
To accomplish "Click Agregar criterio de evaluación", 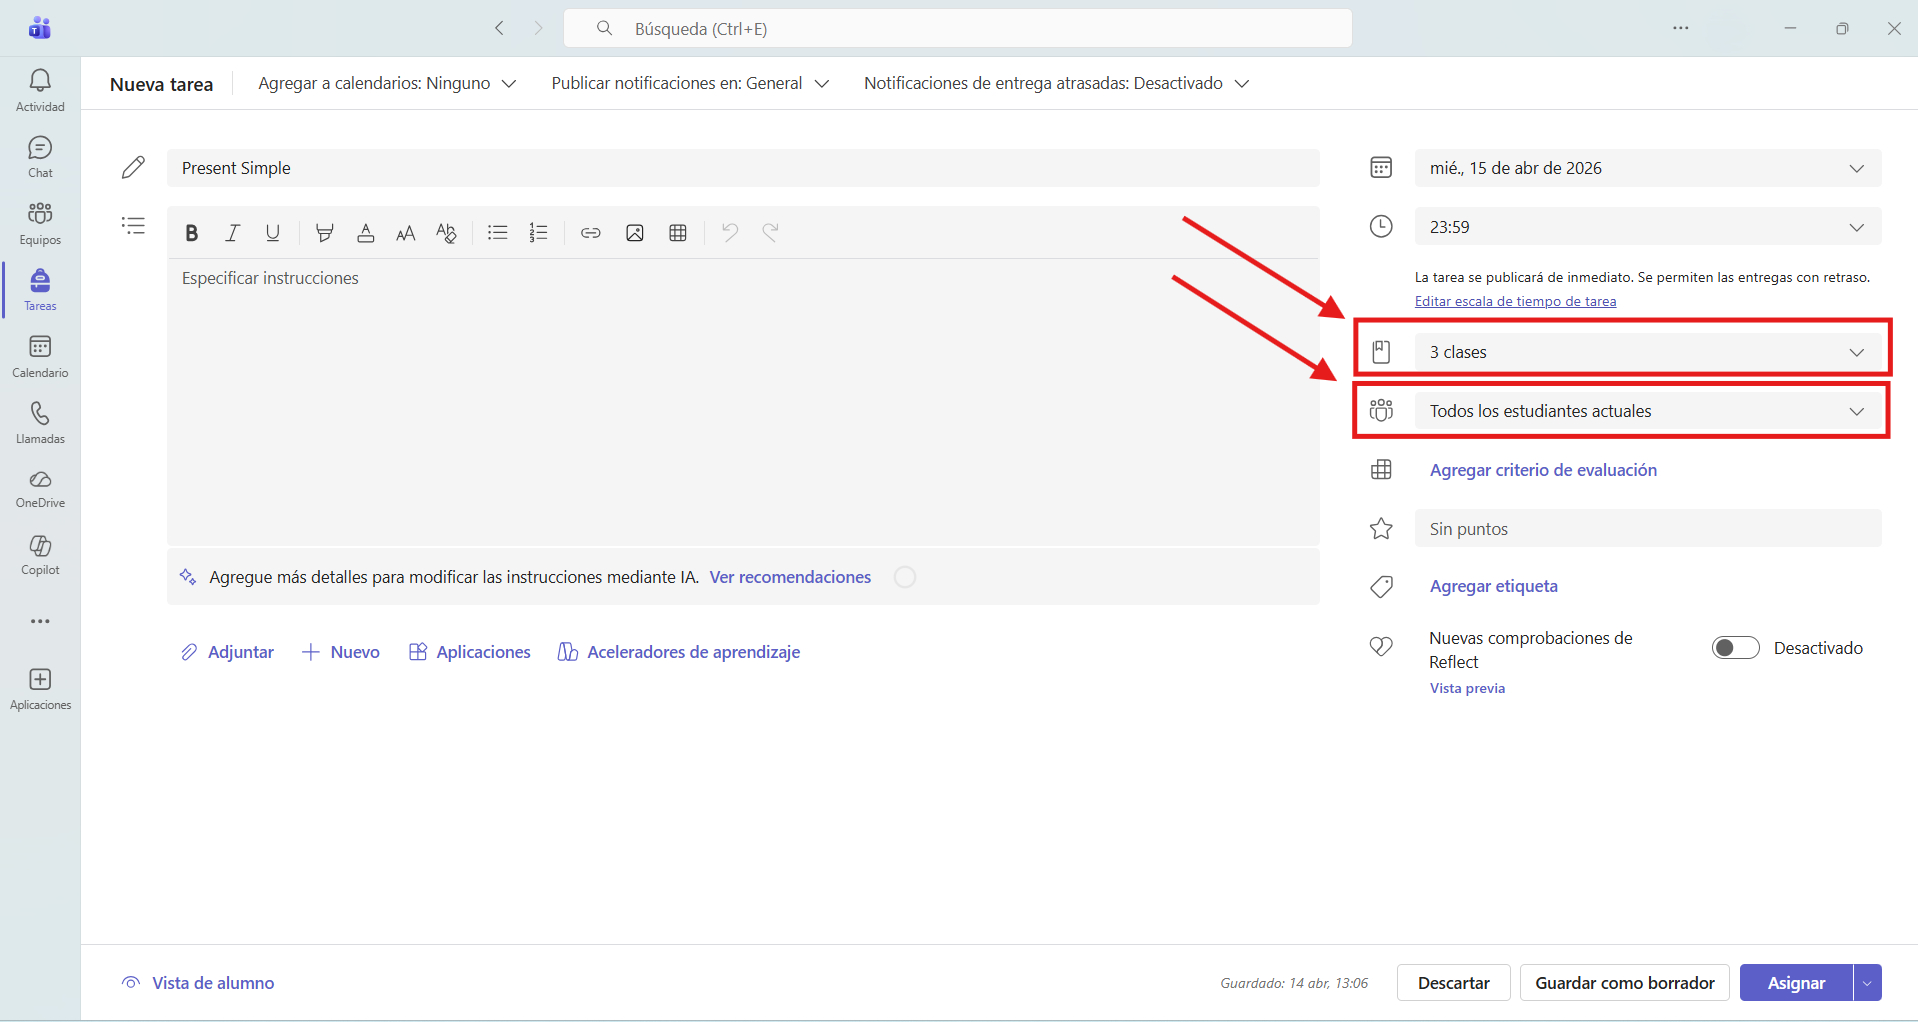I will (1543, 470).
